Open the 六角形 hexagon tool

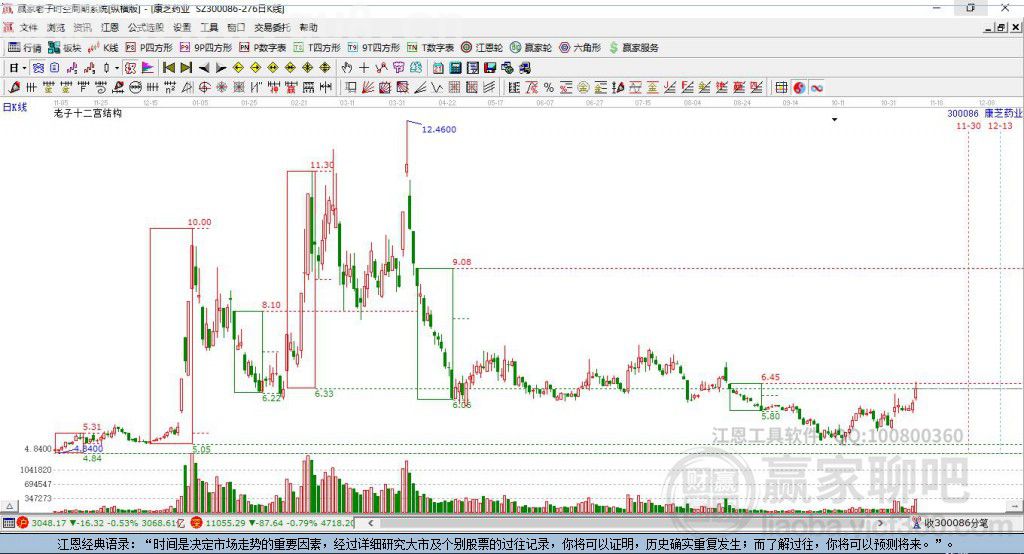tap(580, 48)
